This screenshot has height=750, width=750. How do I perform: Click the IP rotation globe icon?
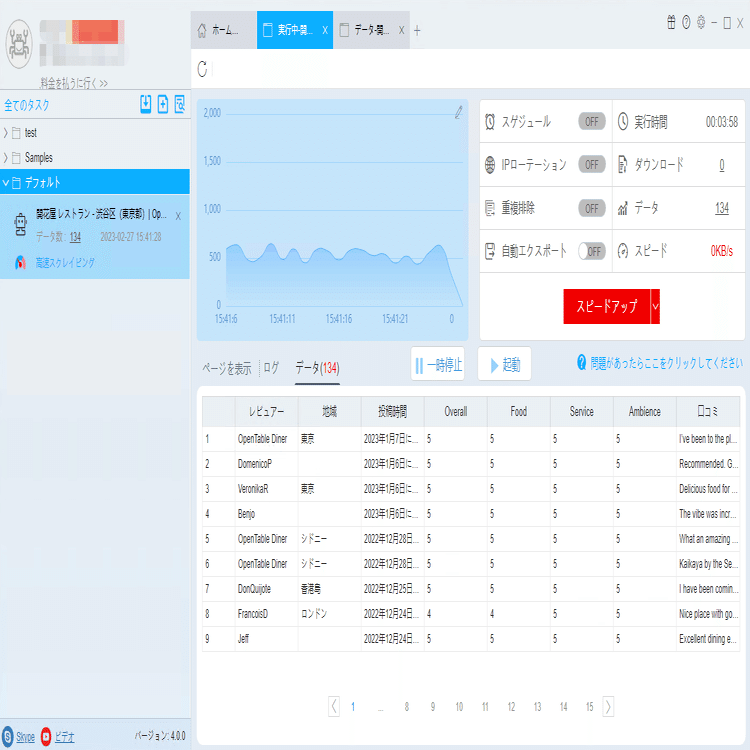490,165
